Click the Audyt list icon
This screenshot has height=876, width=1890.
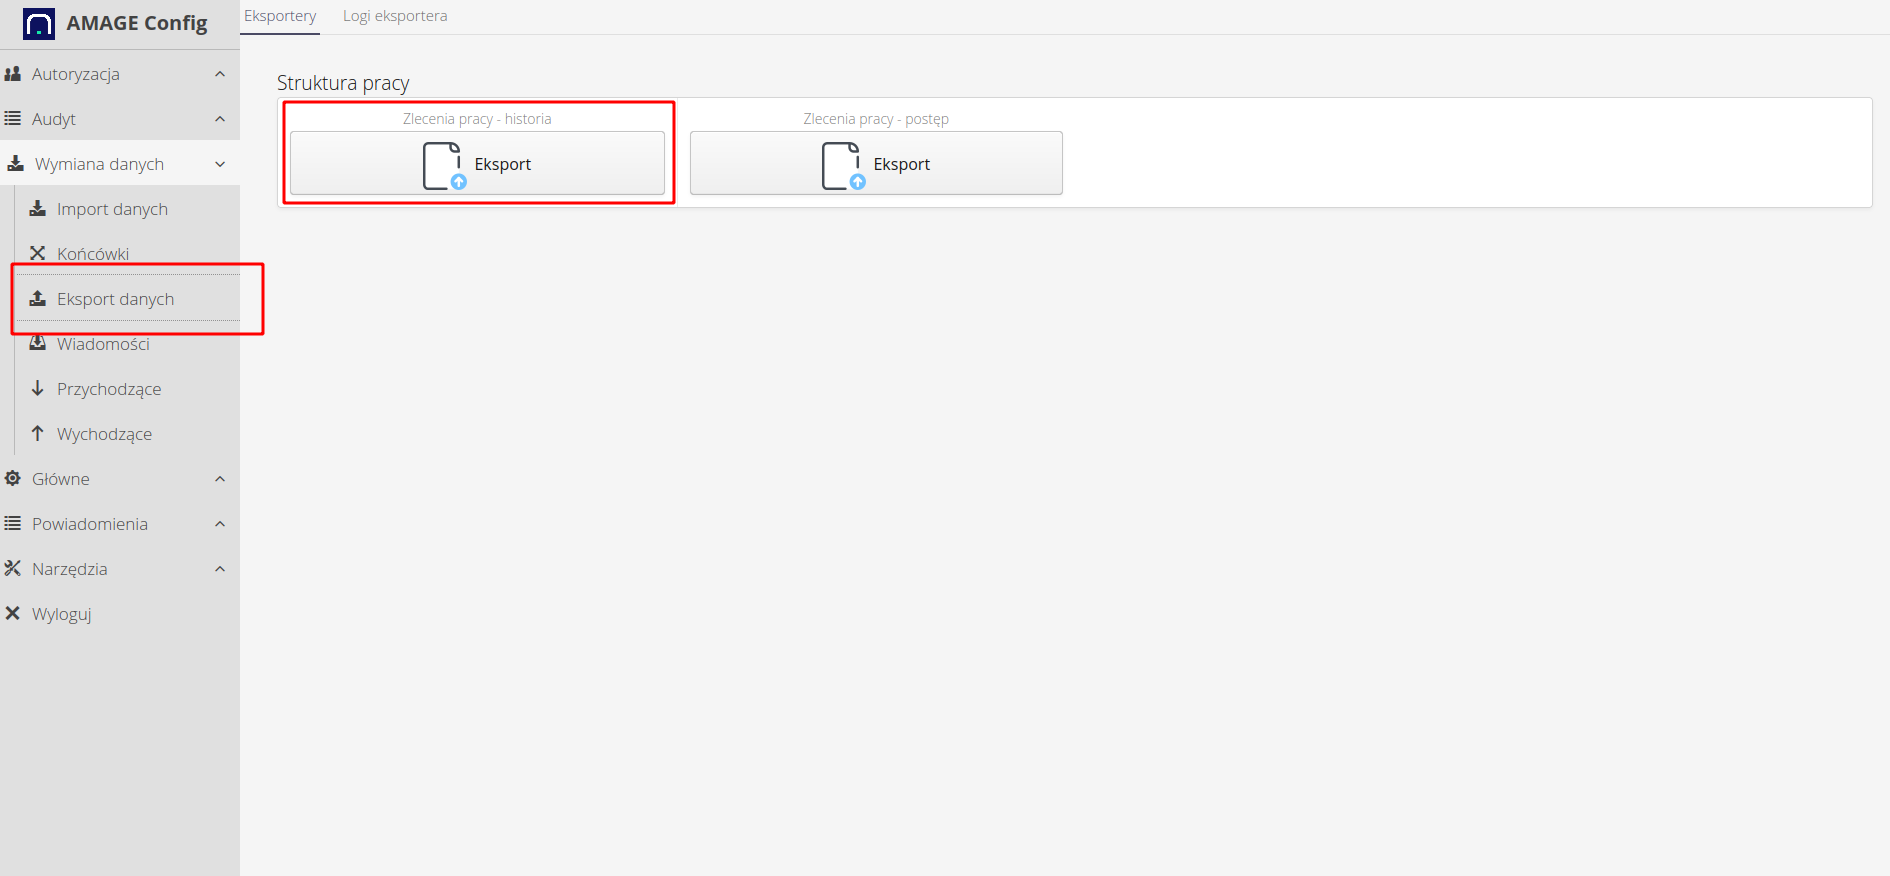pos(13,119)
